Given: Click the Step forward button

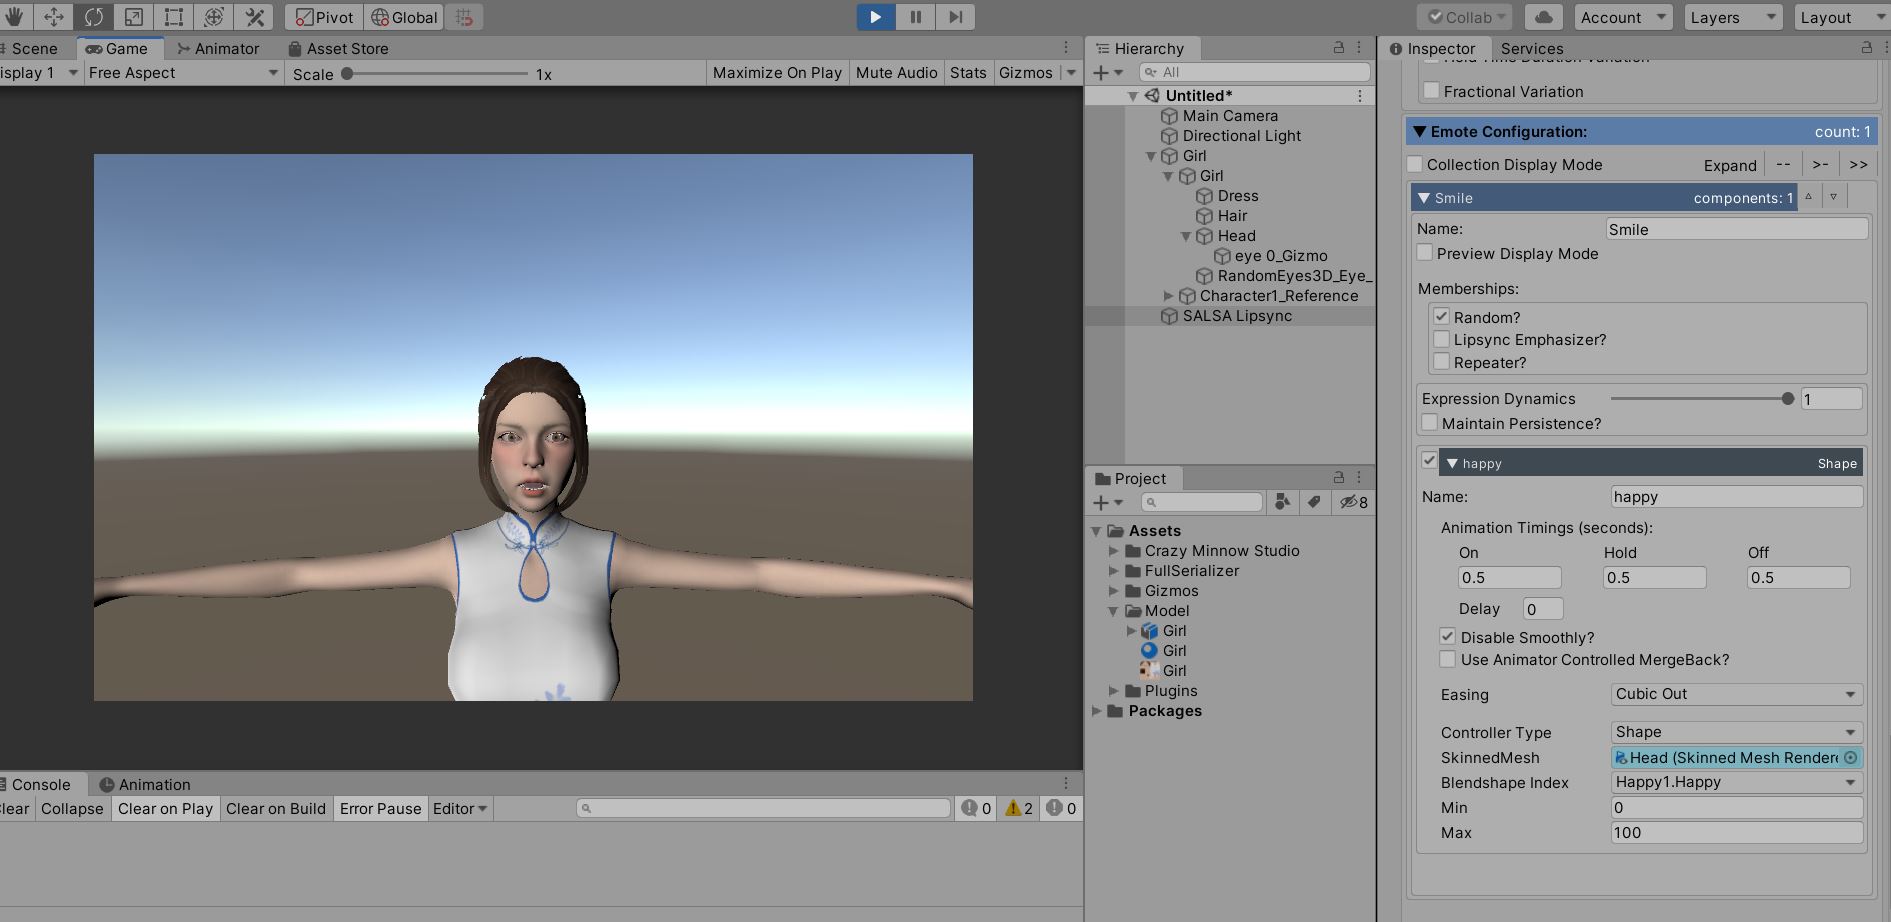Looking at the screenshot, I should (955, 17).
